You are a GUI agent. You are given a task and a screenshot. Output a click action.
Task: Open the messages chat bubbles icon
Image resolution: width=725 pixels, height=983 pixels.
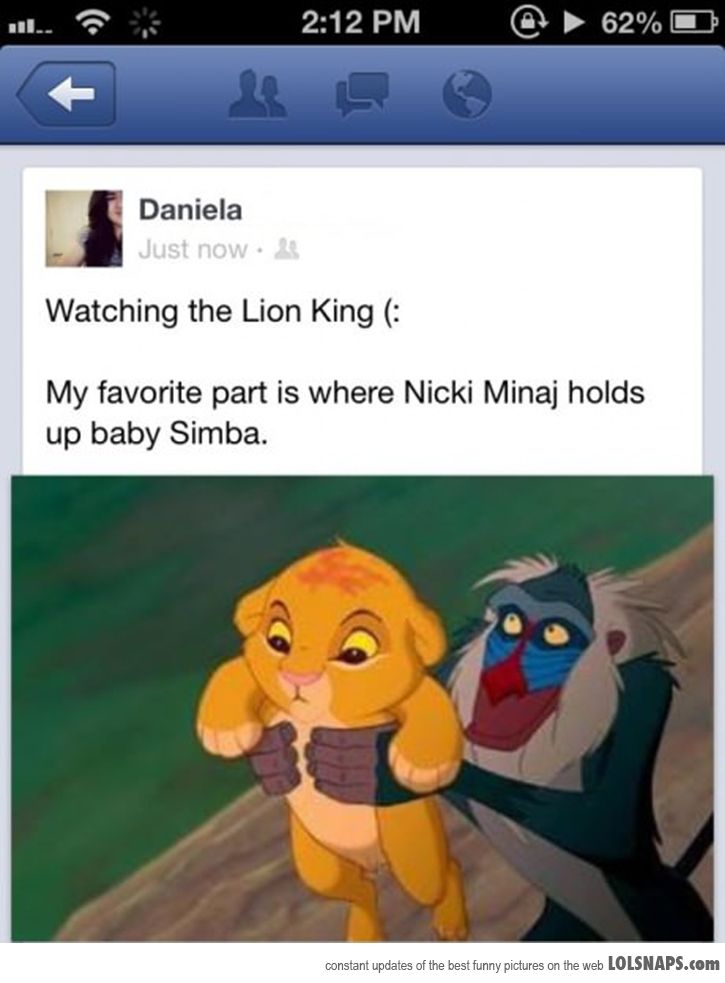click(362, 94)
